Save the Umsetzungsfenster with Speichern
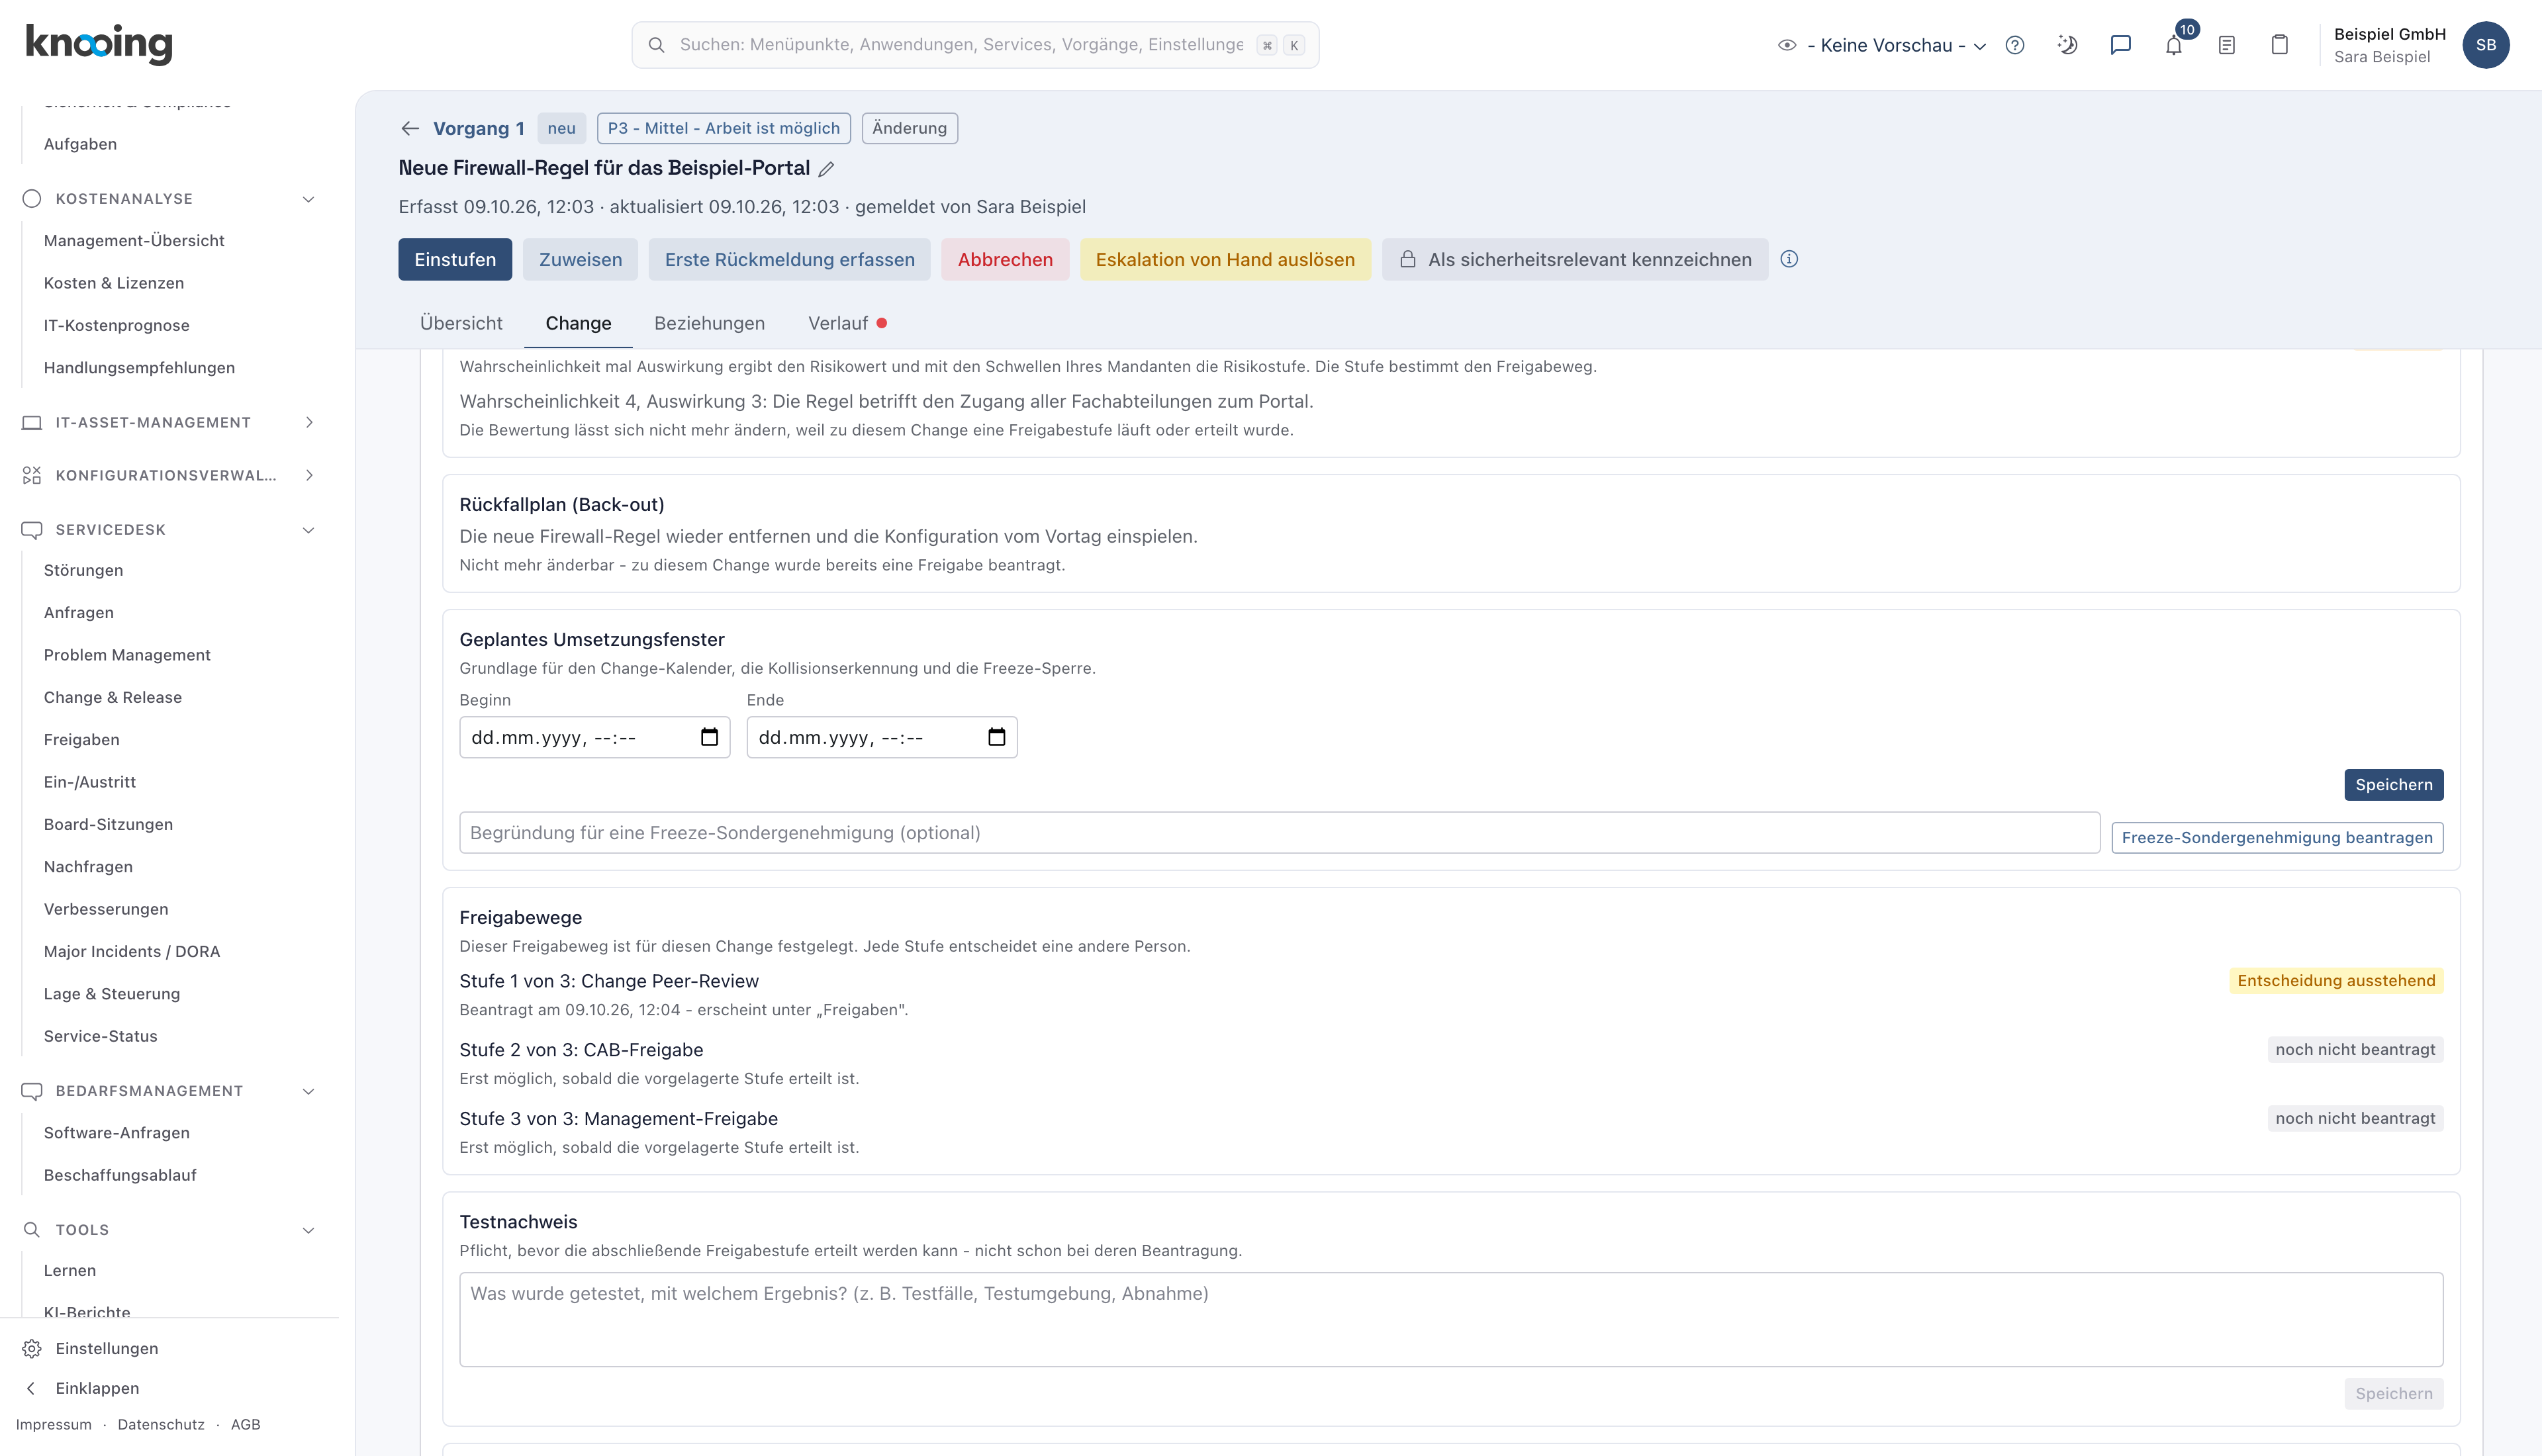This screenshot has width=2542, height=1456. pyautogui.click(x=2393, y=784)
